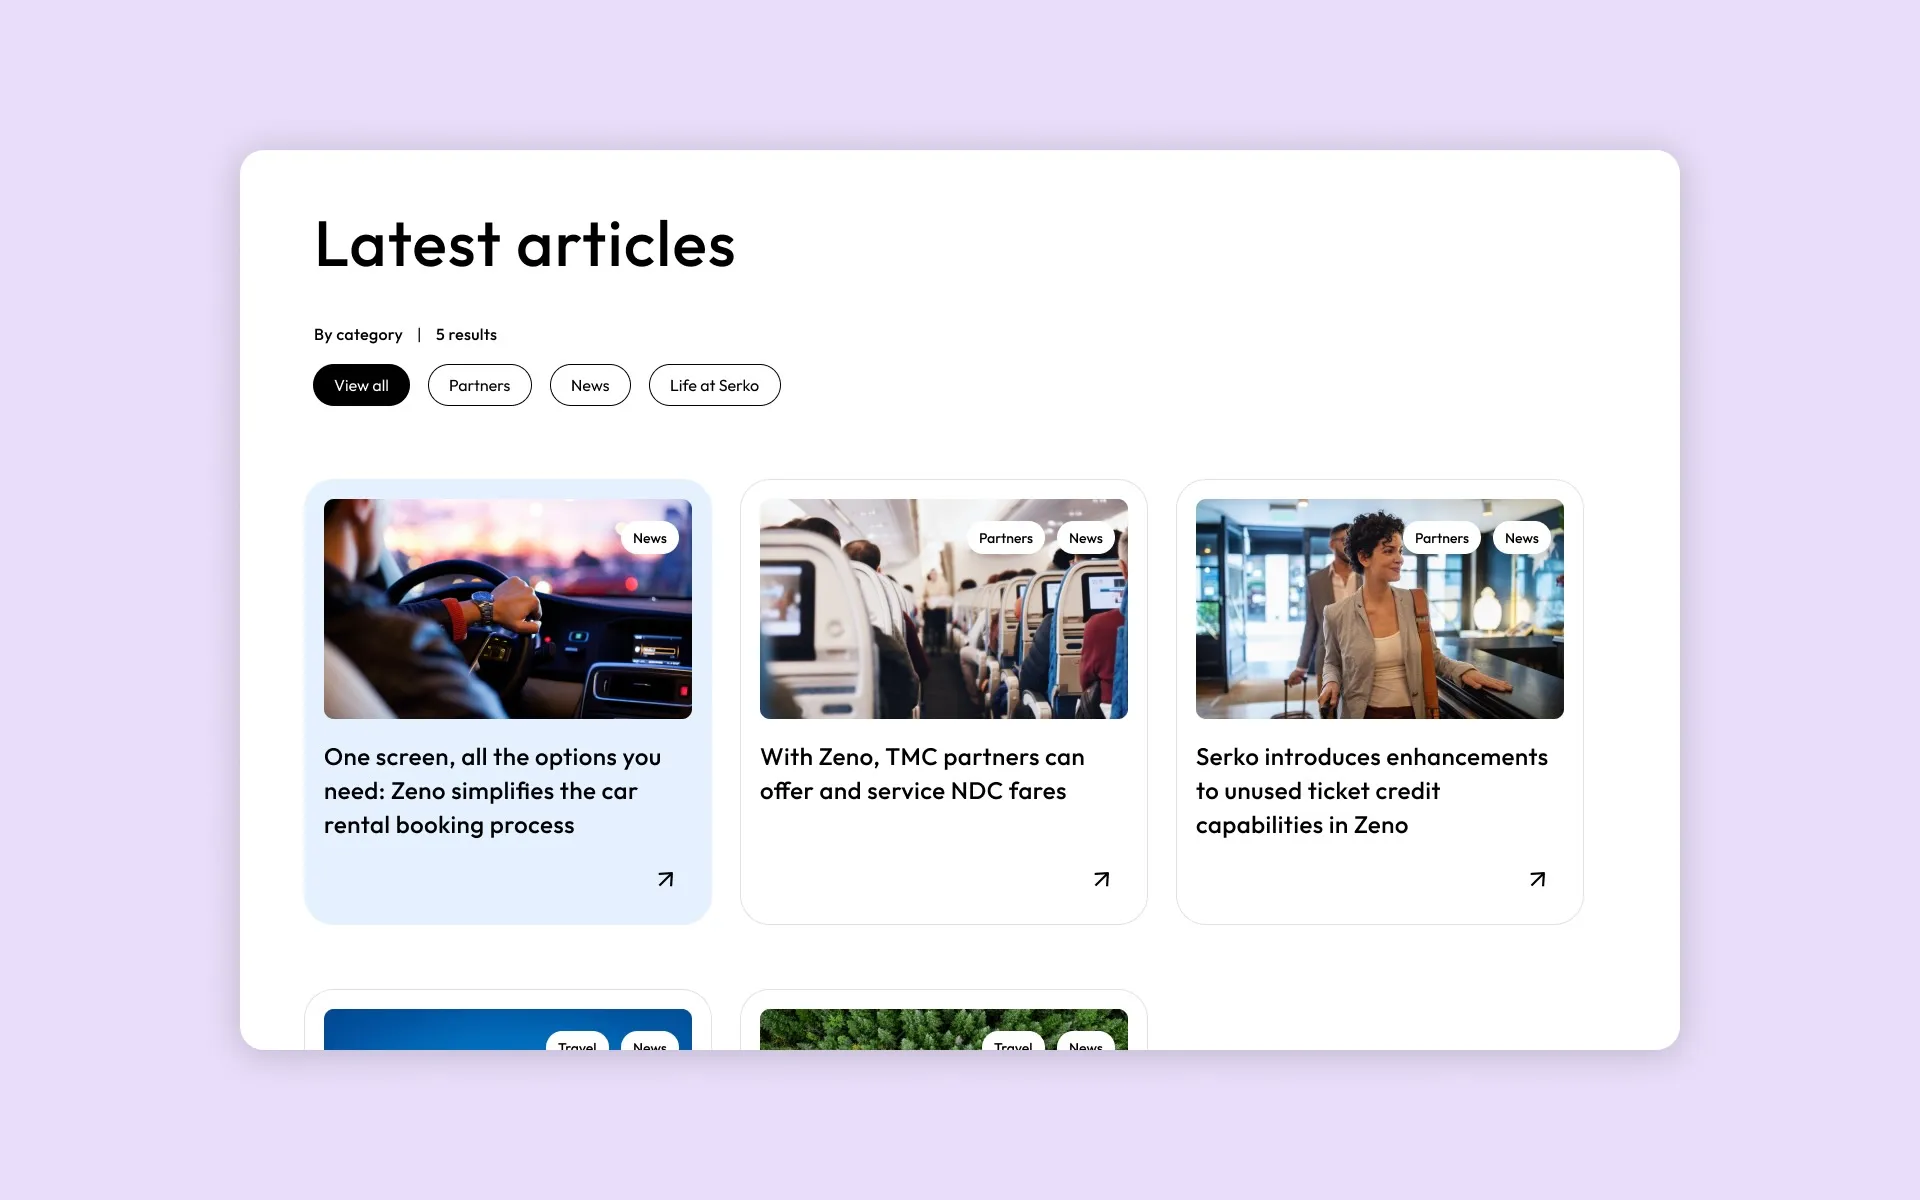The height and width of the screenshot is (1200, 1920).
Task: Filter articles by News category
Action: click(x=590, y=385)
